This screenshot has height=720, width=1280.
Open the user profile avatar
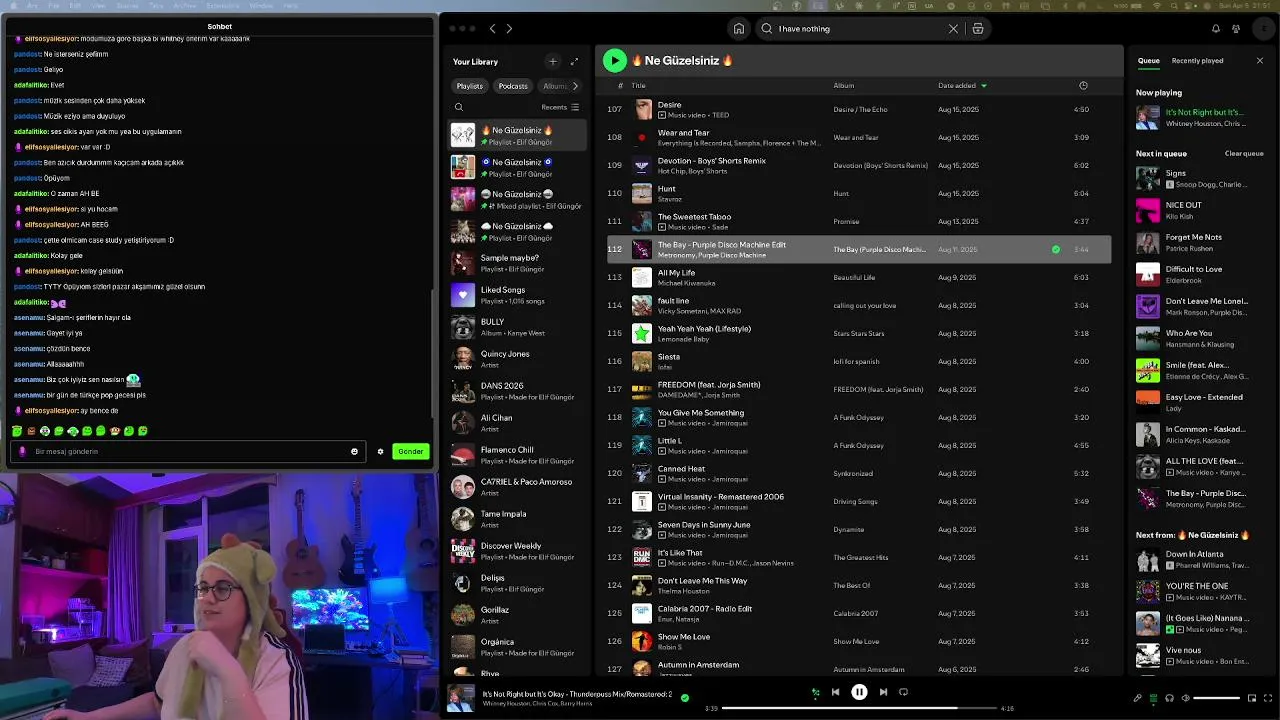(x=1265, y=29)
